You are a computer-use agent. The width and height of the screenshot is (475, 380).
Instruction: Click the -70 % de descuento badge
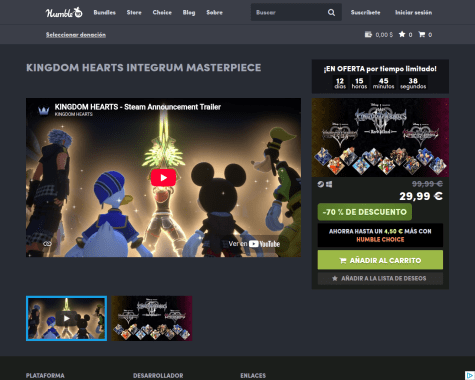365,212
